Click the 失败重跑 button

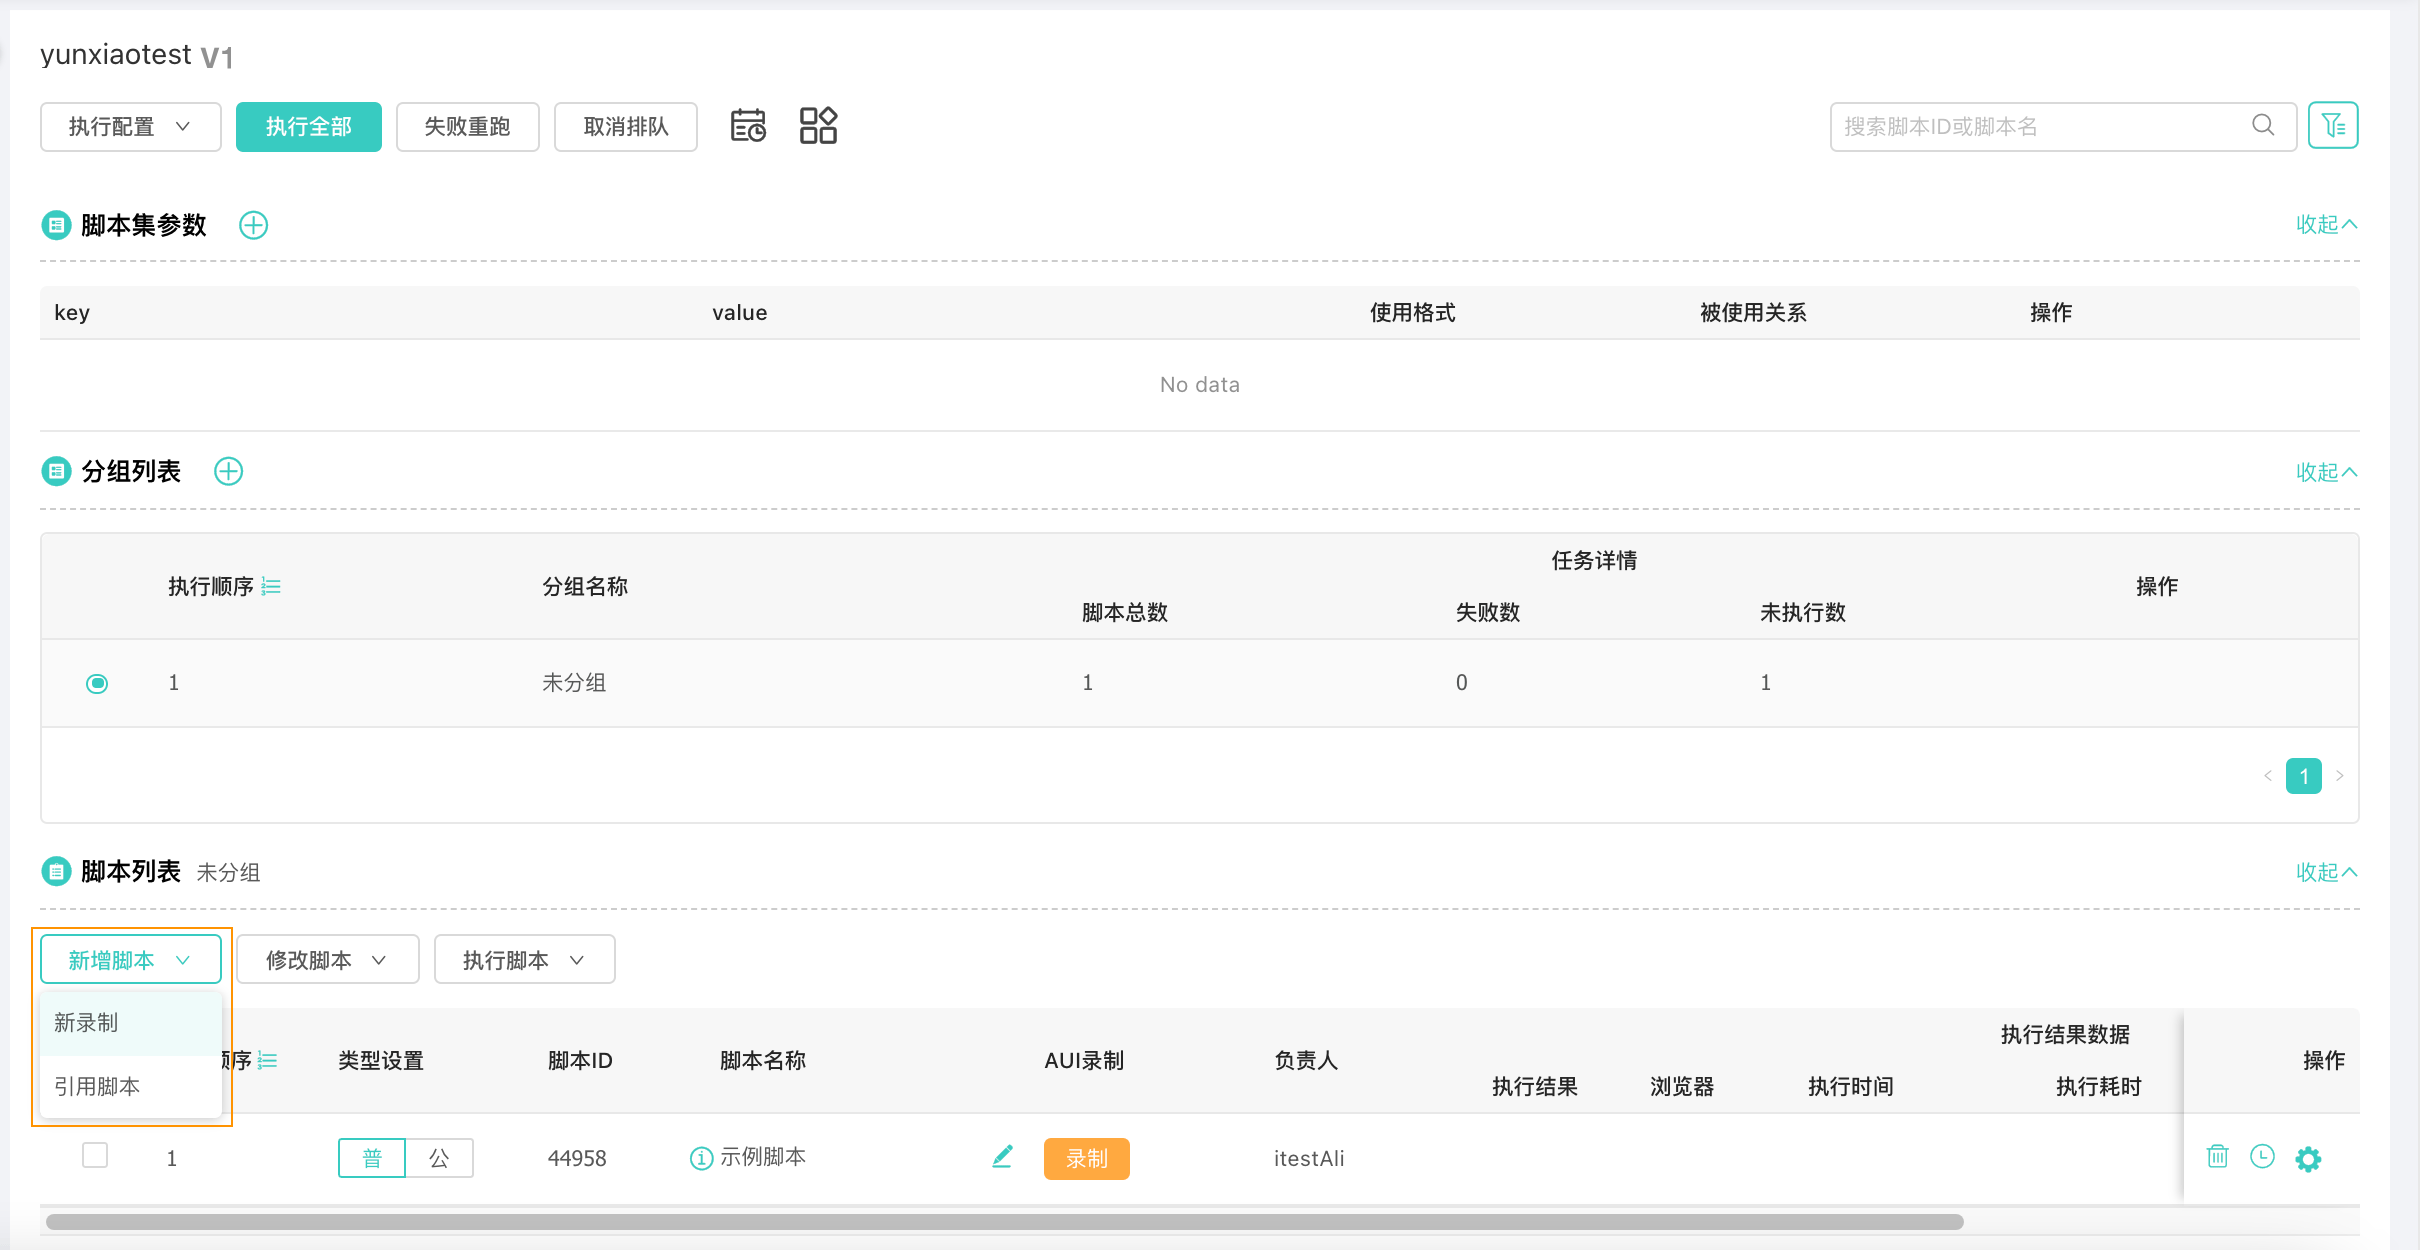coord(468,127)
